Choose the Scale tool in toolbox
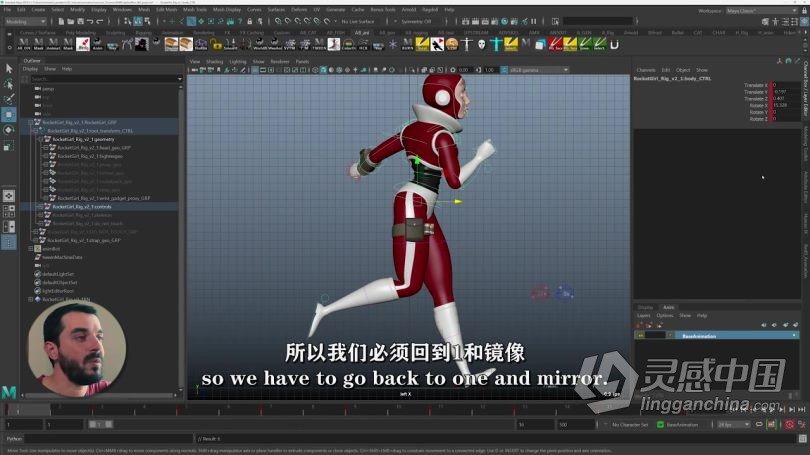810x455 pixels. 9,147
